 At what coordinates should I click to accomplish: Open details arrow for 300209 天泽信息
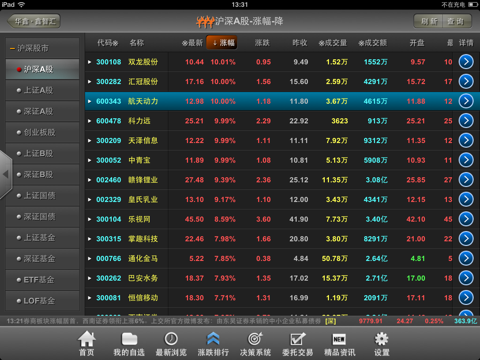(x=466, y=140)
